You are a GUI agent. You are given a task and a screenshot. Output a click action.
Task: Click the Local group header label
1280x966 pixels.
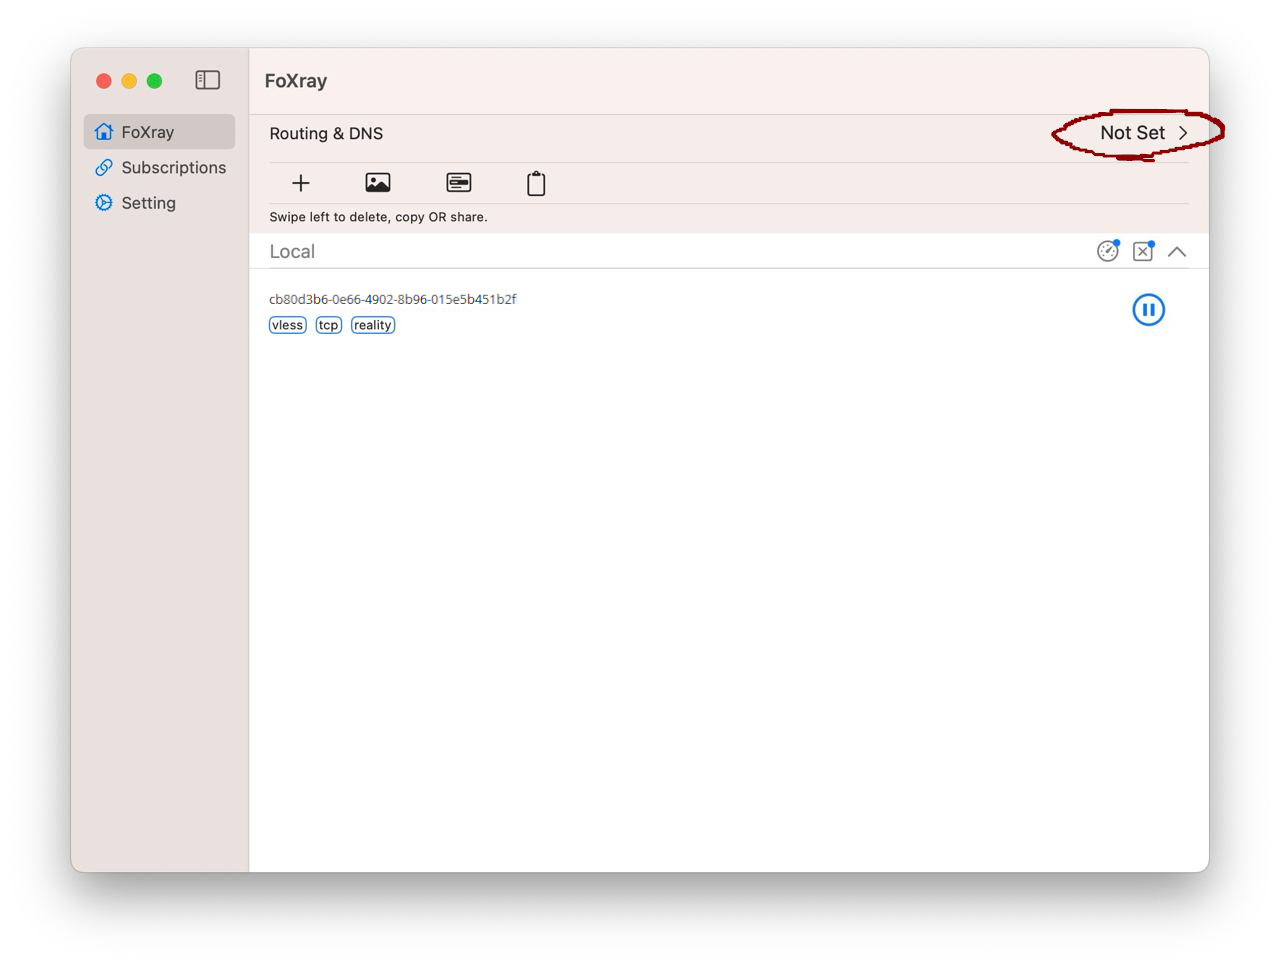(292, 252)
